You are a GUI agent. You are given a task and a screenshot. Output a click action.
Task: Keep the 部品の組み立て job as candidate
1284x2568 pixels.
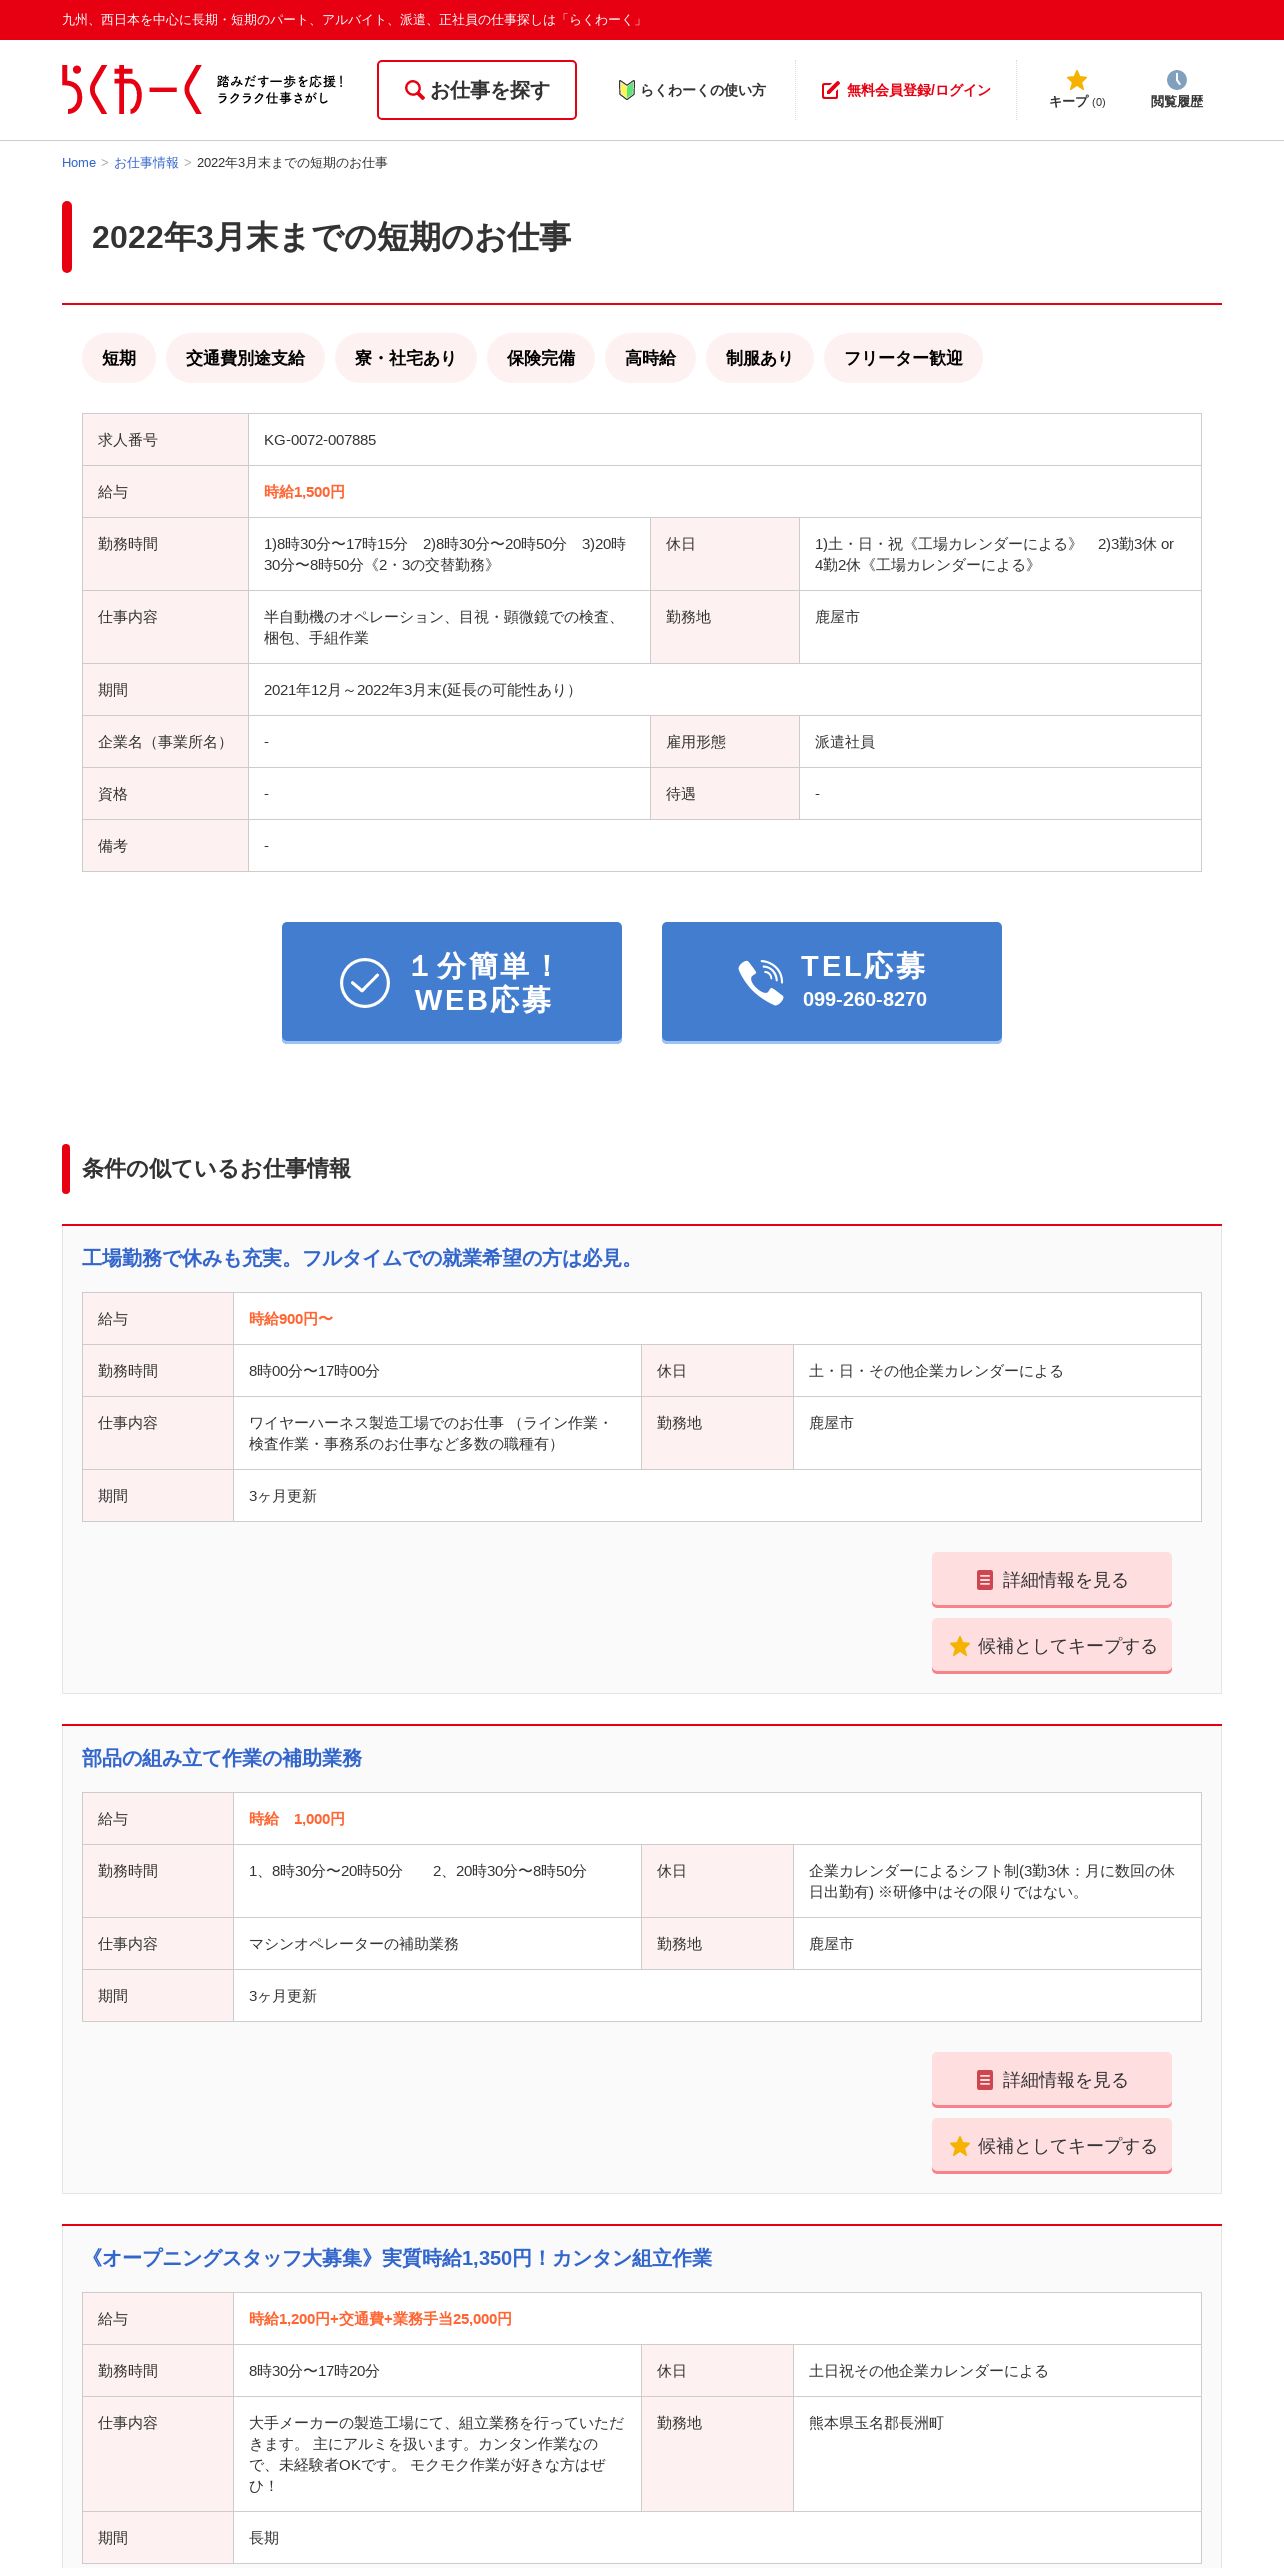click(x=1052, y=2146)
